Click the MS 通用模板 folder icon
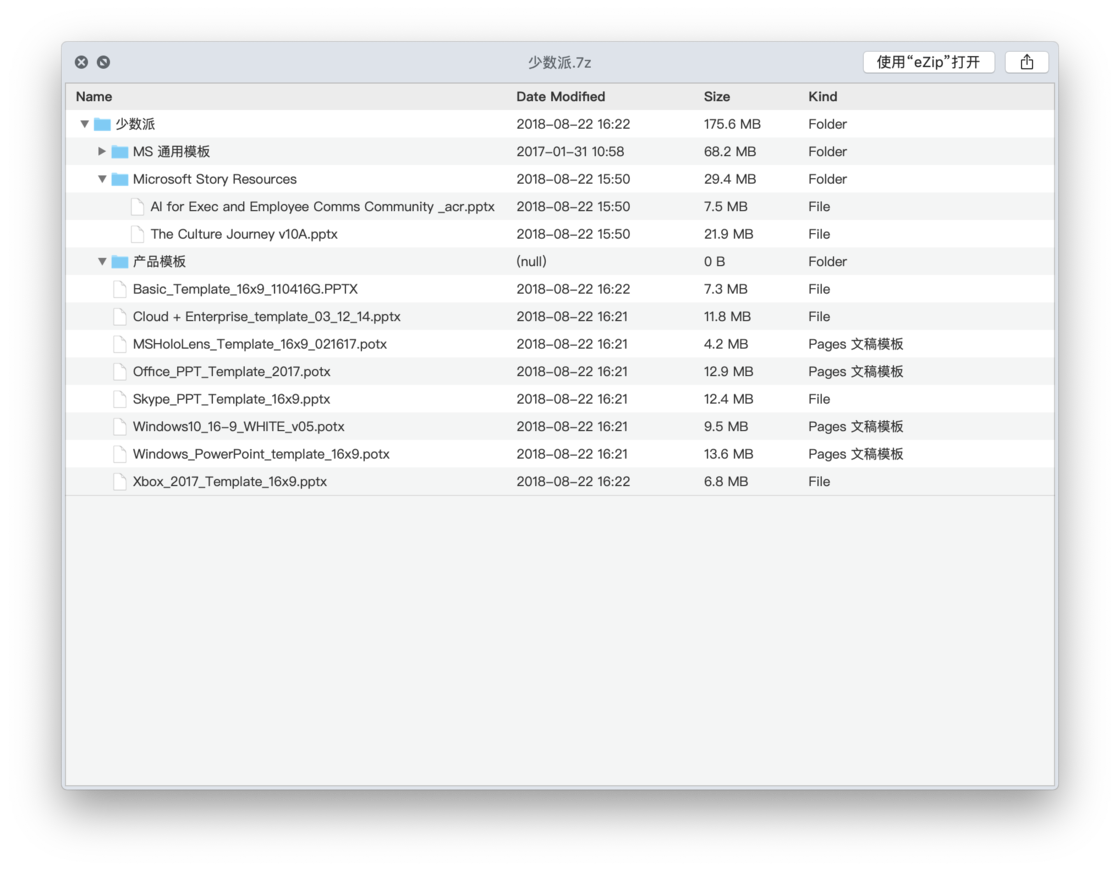Image resolution: width=1120 pixels, height=871 pixels. click(x=120, y=151)
